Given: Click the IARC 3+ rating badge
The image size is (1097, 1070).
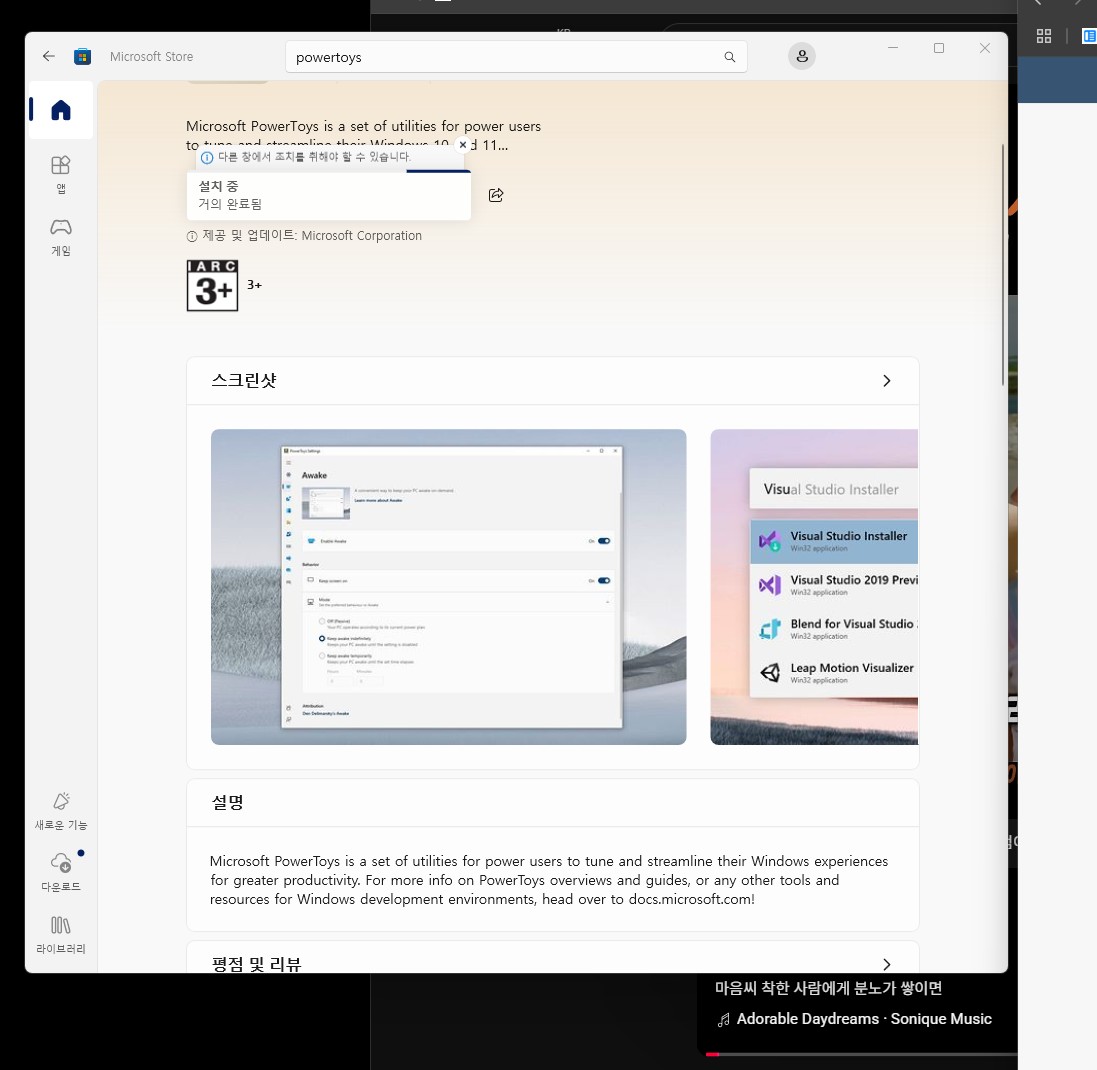Looking at the screenshot, I should point(213,286).
